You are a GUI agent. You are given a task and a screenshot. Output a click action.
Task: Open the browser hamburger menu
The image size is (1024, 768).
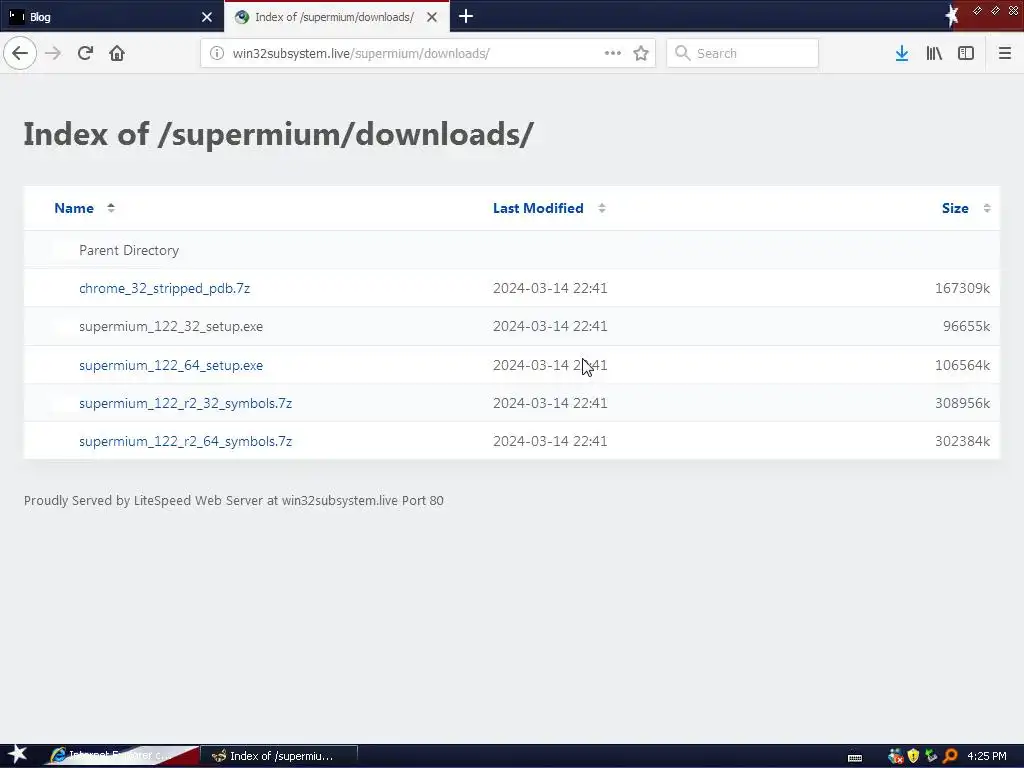(1005, 53)
